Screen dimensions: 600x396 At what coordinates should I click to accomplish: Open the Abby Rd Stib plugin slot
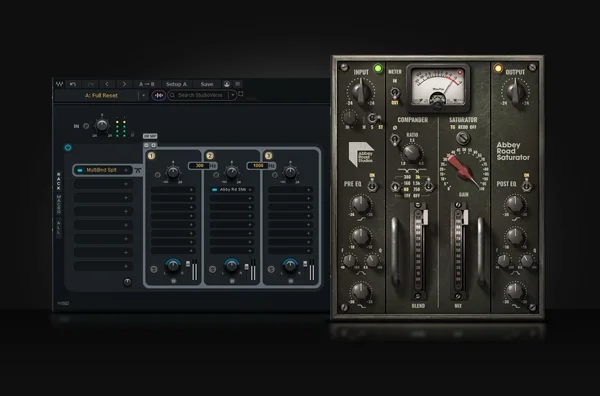coord(232,190)
